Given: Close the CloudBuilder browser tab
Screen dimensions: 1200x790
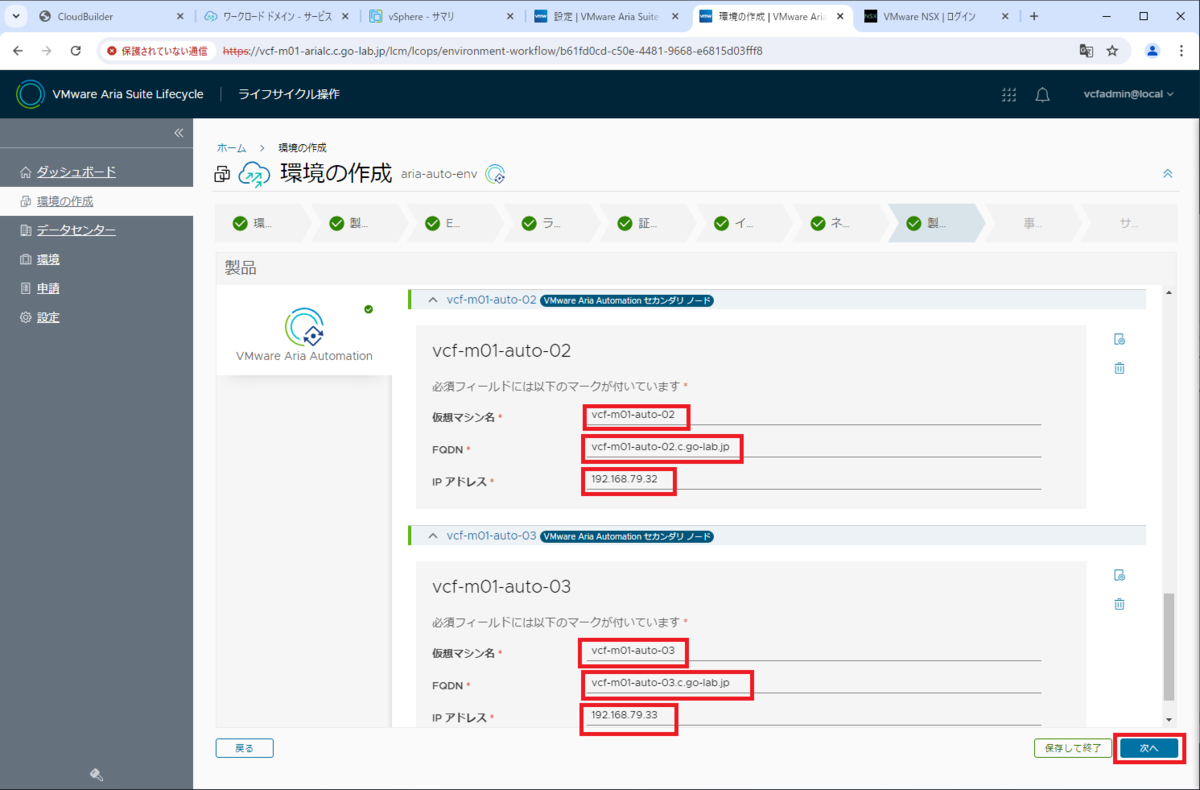Looking at the screenshot, I should [x=179, y=16].
